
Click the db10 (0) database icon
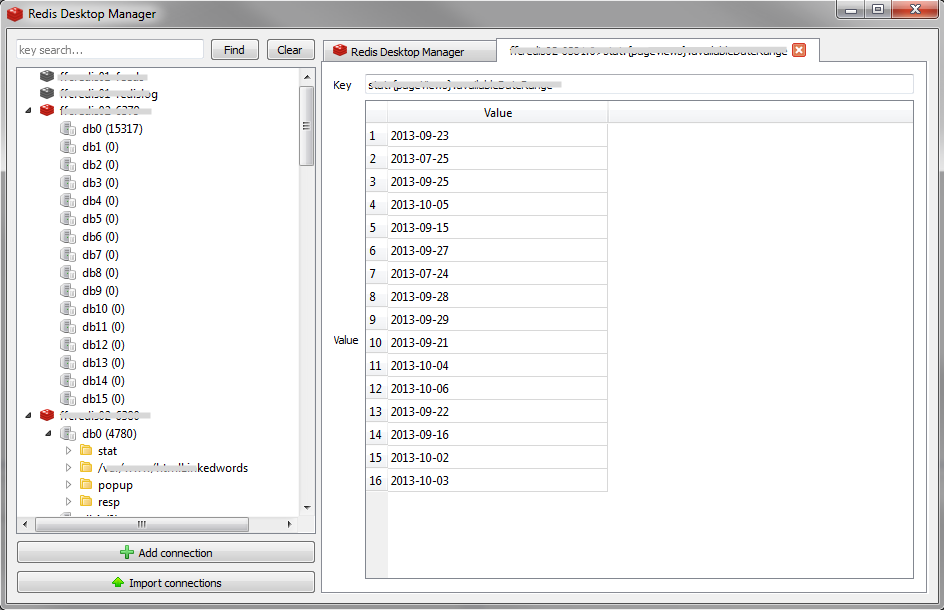coord(68,309)
